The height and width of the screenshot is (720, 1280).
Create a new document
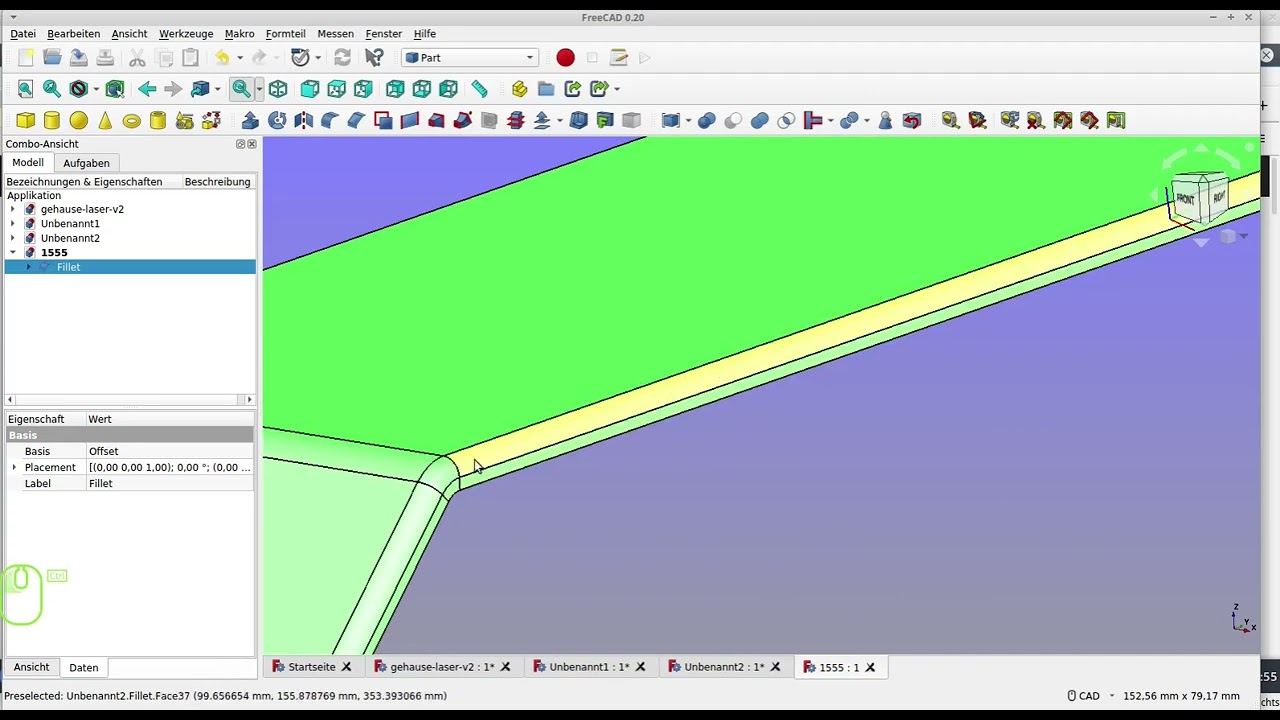26,58
